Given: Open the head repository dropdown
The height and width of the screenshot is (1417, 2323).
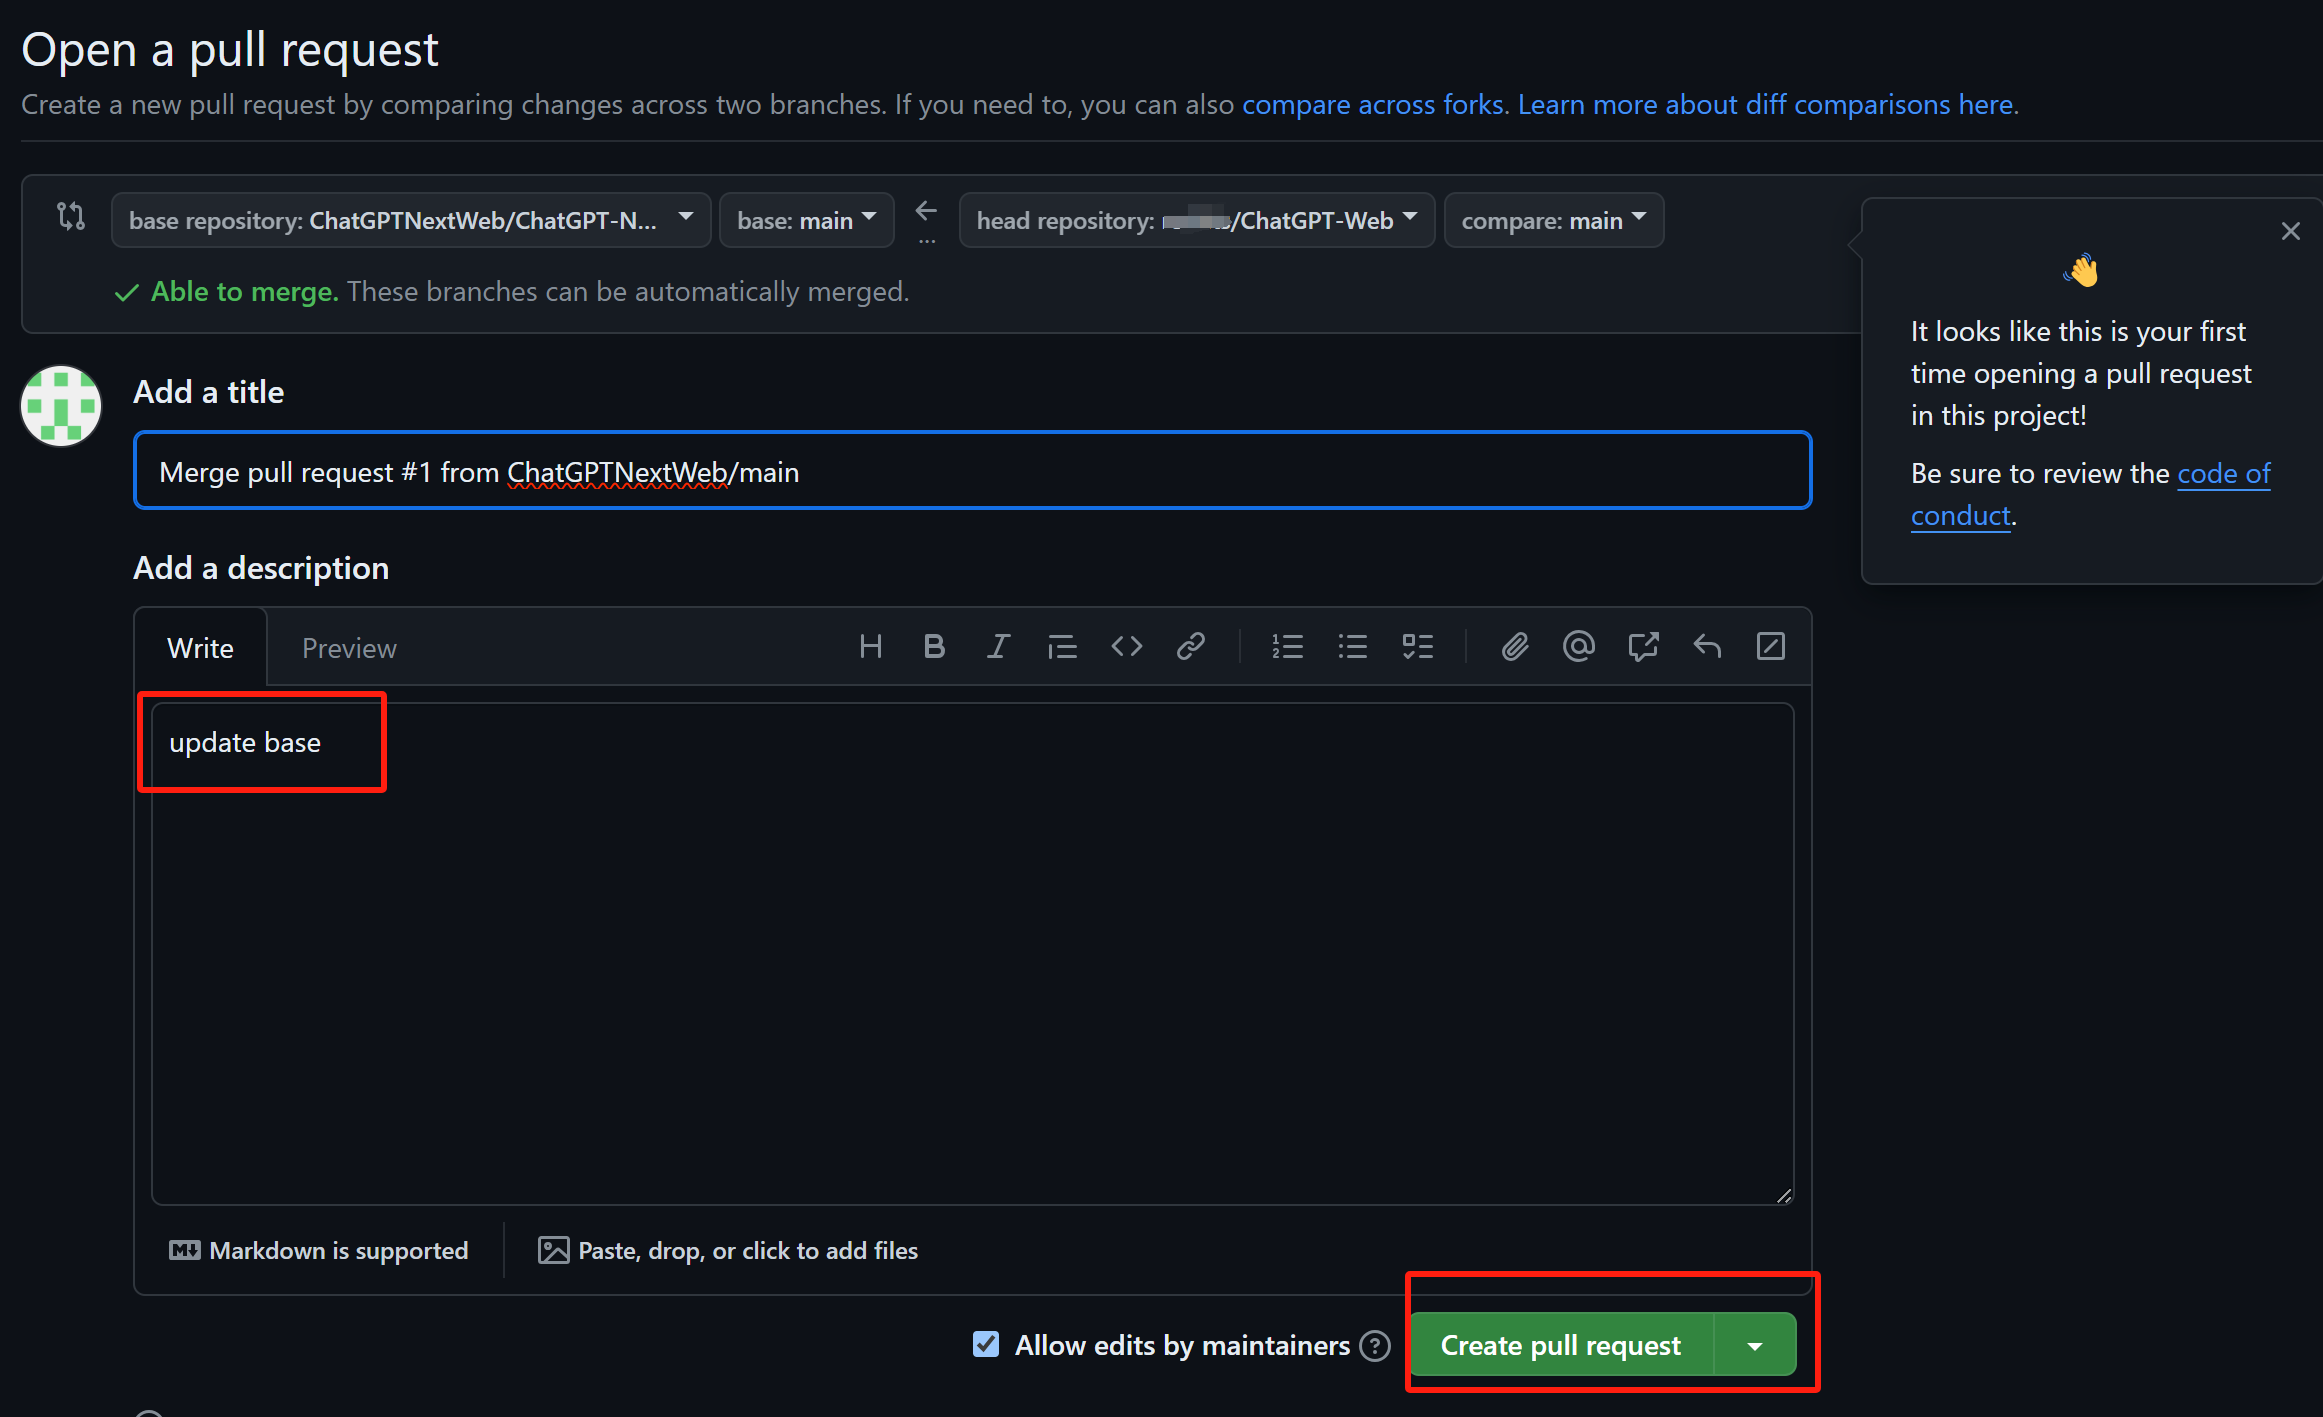Looking at the screenshot, I should coord(1196,220).
